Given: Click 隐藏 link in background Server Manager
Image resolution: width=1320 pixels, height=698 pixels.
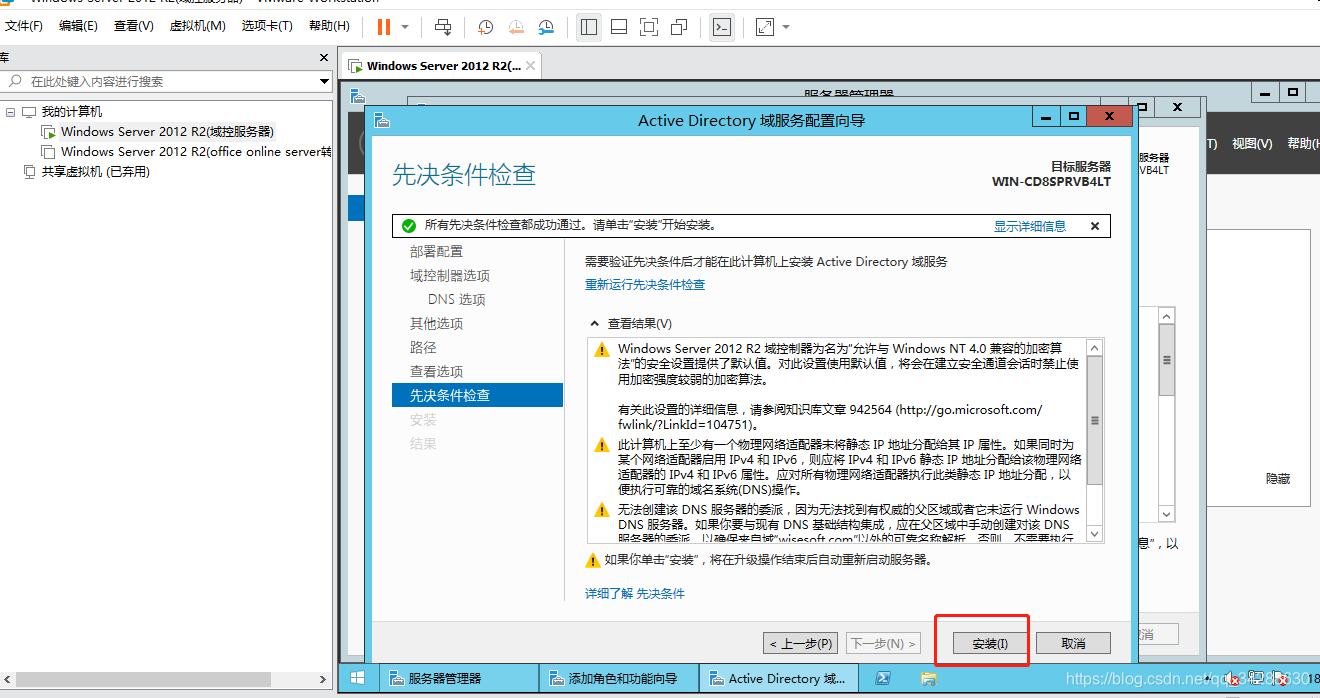Looking at the screenshot, I should [1278, 479].
